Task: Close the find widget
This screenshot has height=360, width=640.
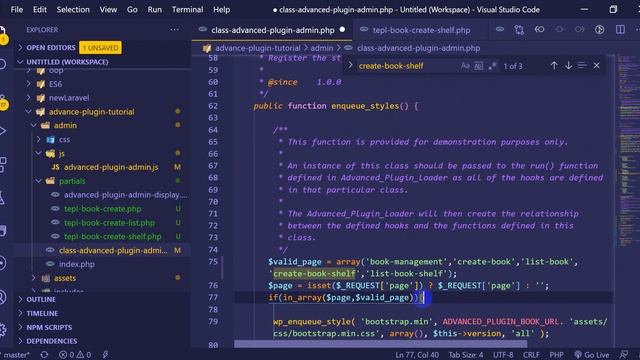Action: pos(596,65)
